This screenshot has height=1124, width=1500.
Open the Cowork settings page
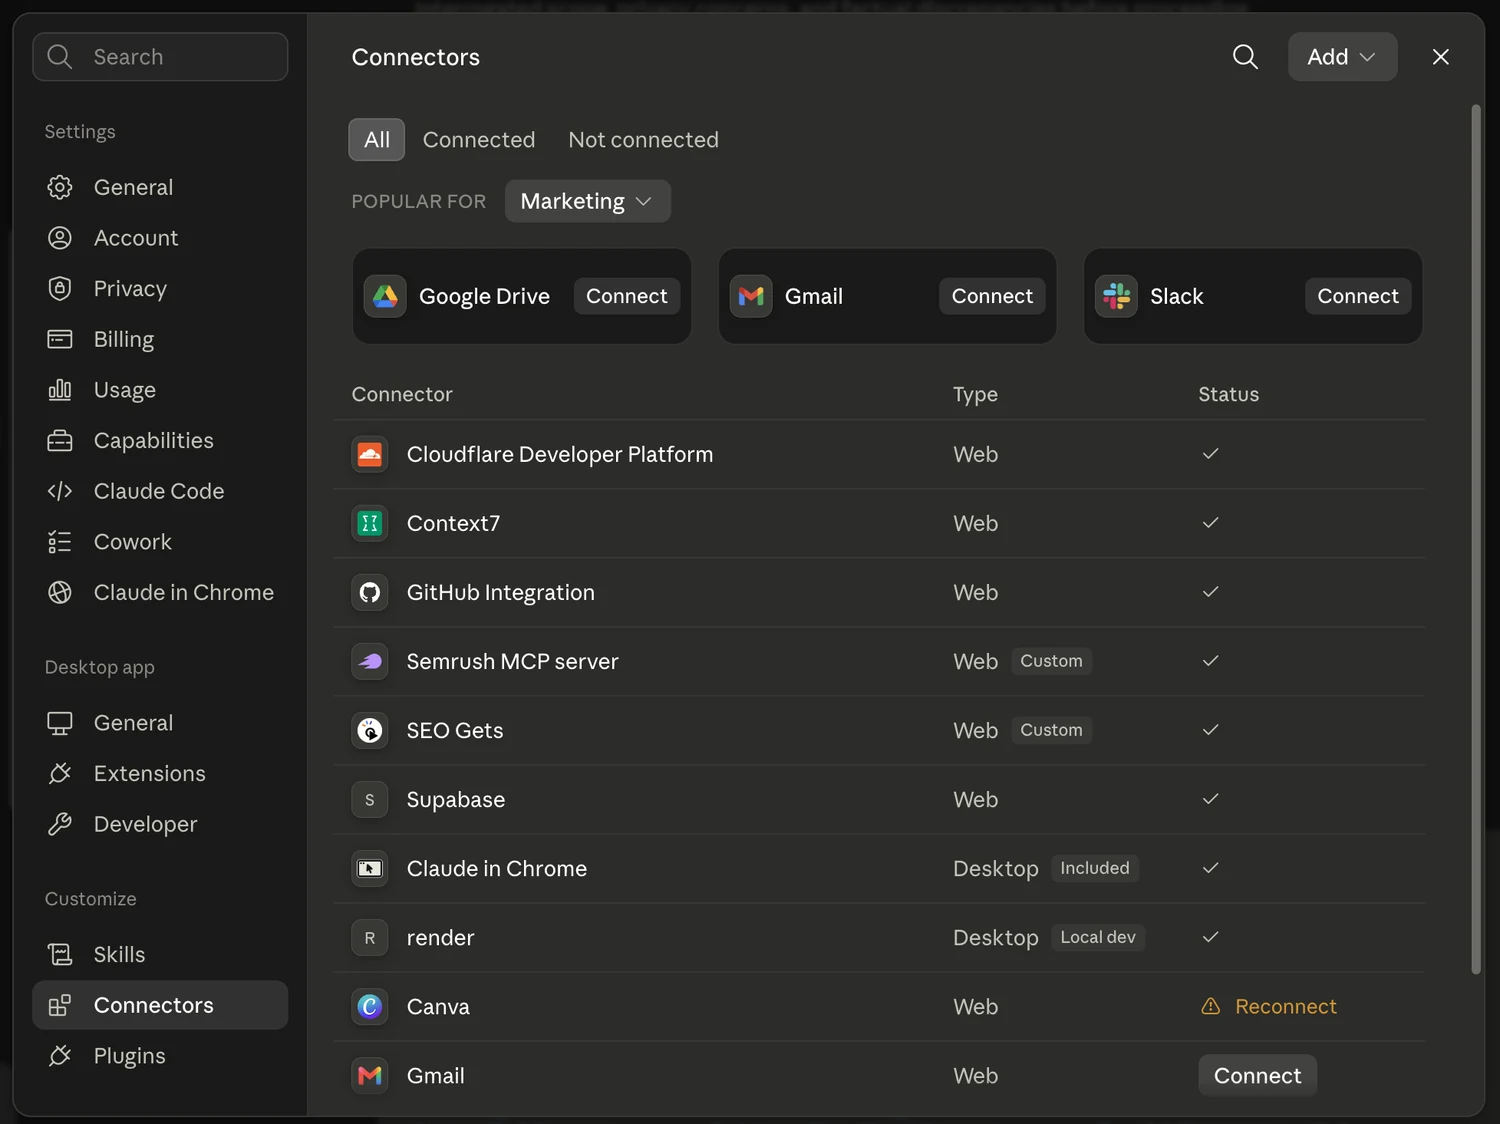coord(160,541)
